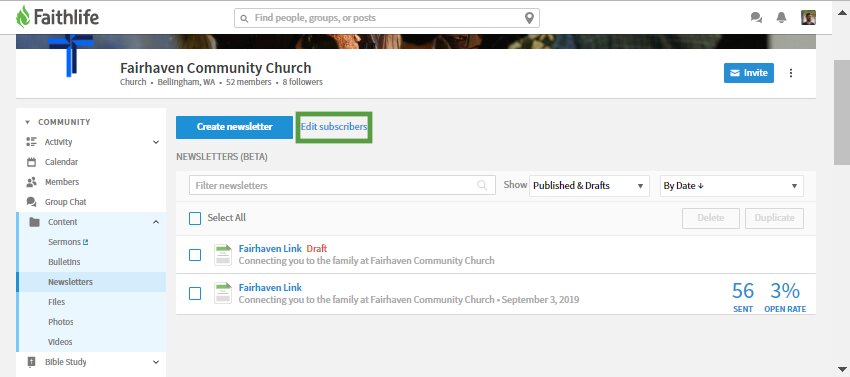This screenshot has height=377, width=850.
Task: Open the notifications bell icon
Action: point(781,18)
